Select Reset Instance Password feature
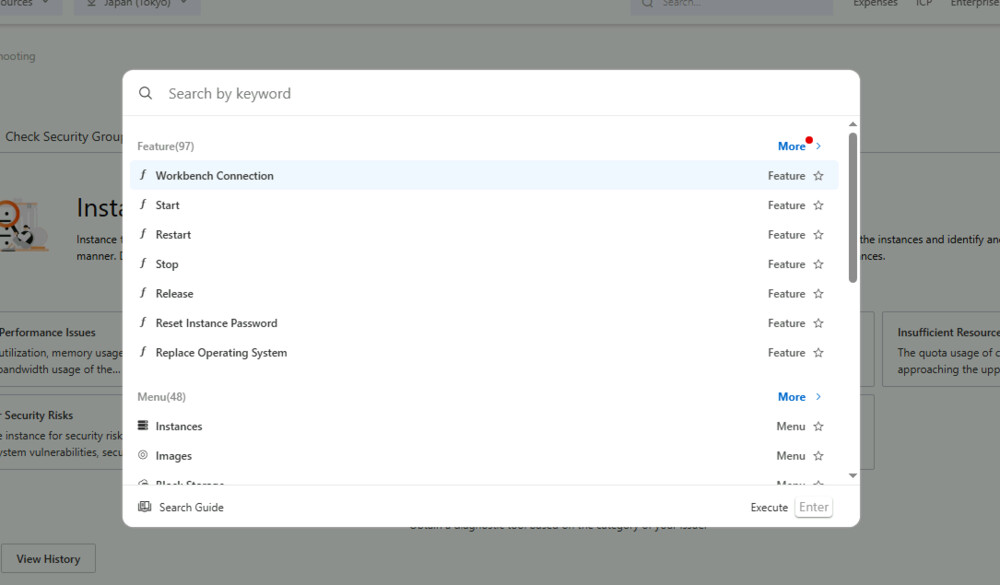 [216, 323]
